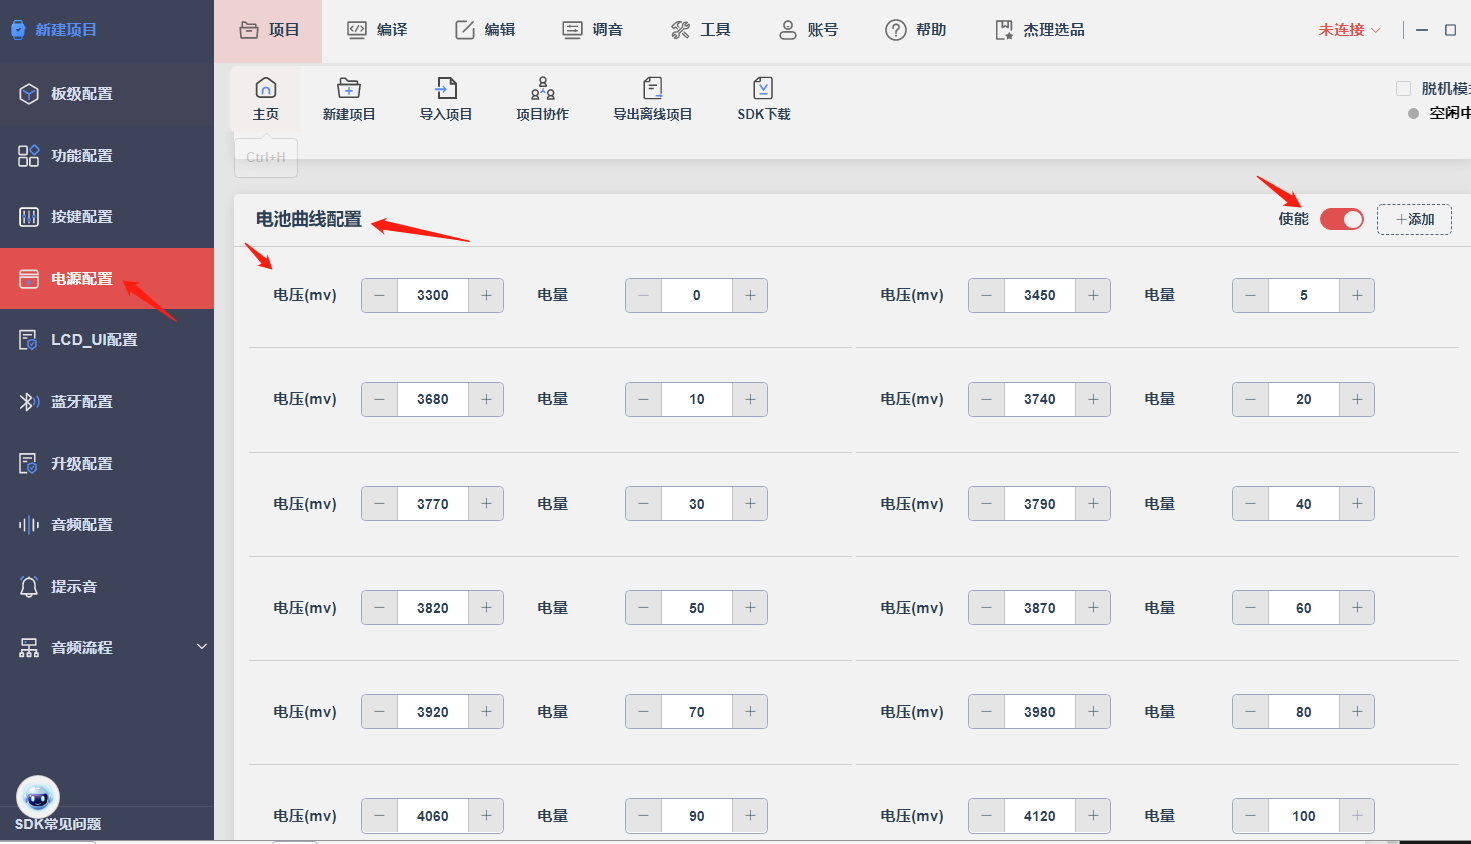Decrease the battery level 60 value
This screenshot has width=1471, height=844.
(1250, 608)
